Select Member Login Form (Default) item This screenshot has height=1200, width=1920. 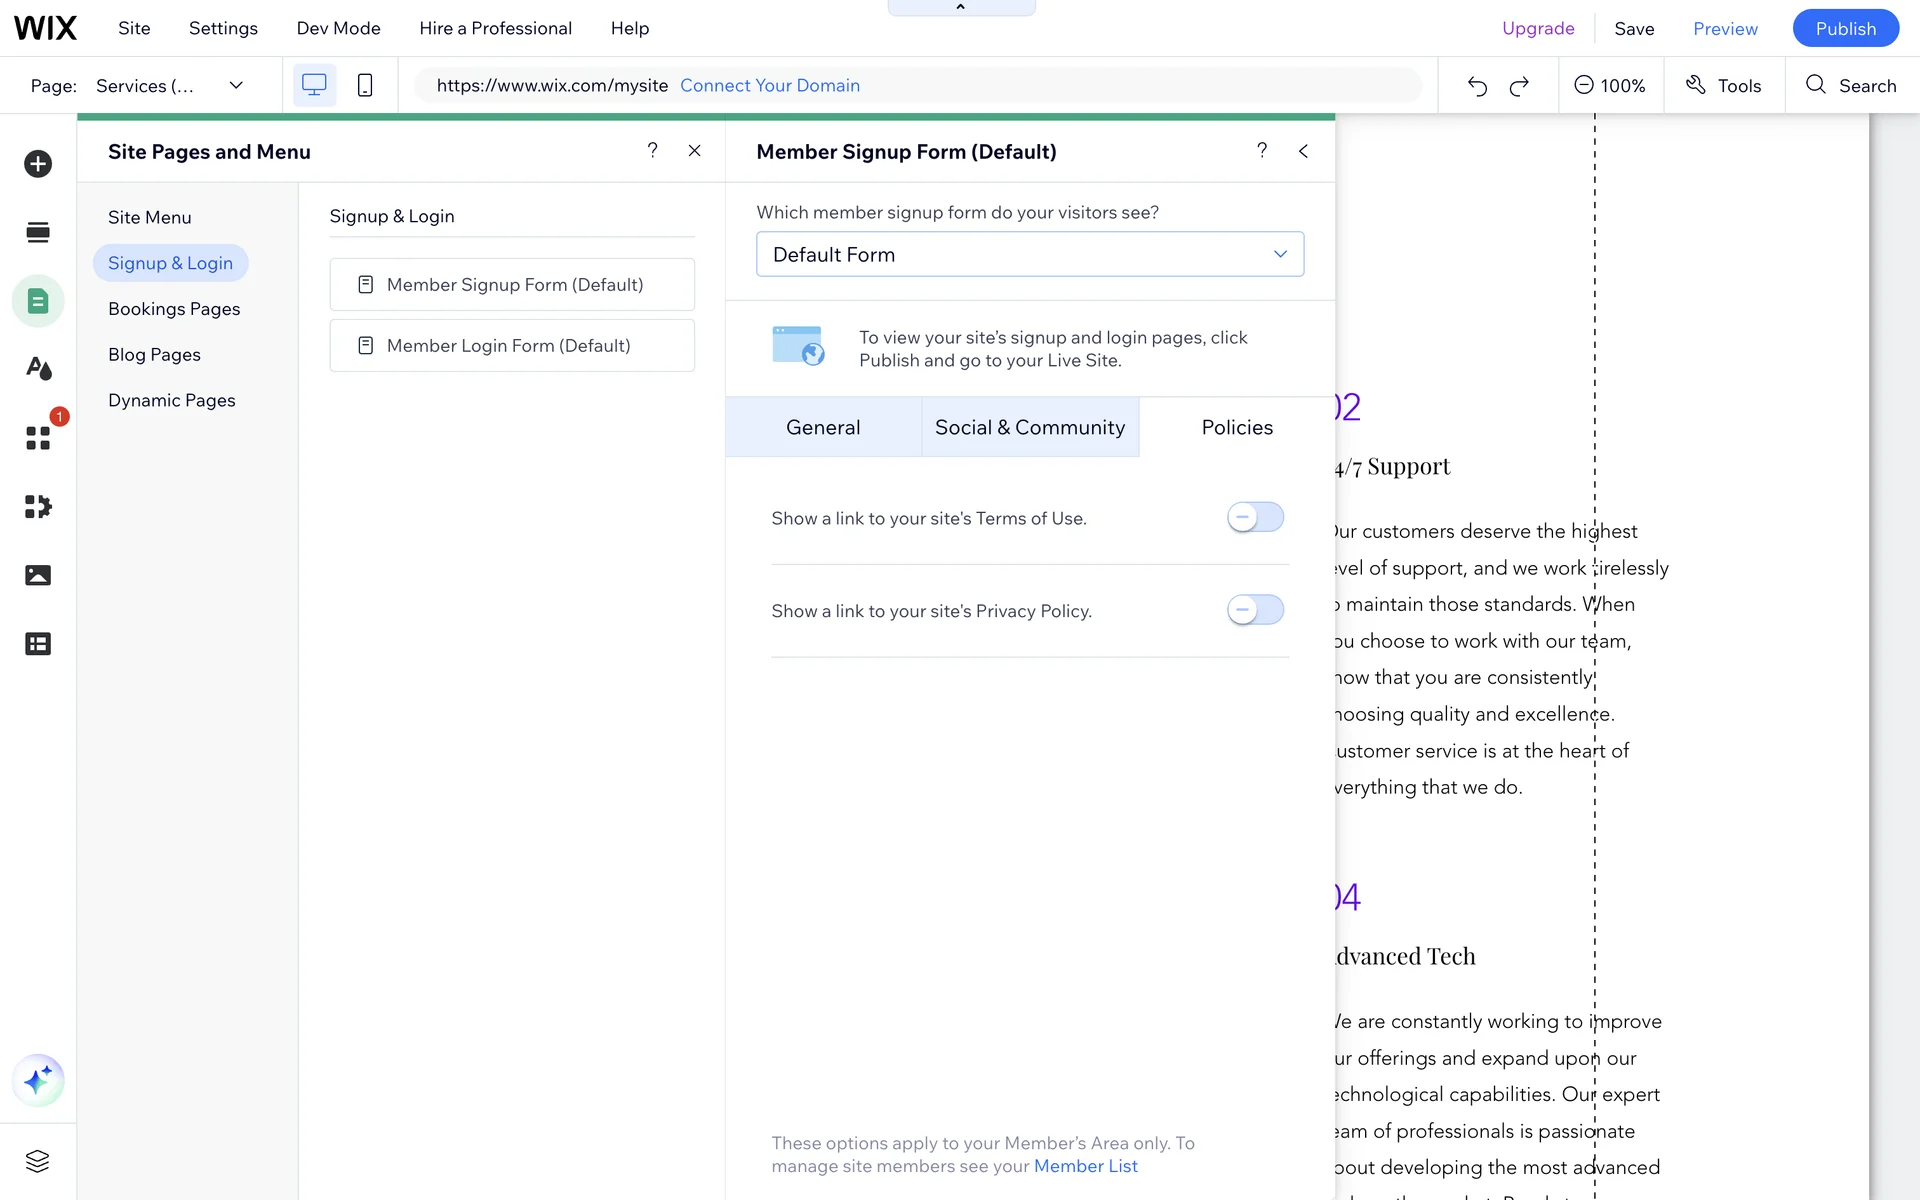pos(511,346)
